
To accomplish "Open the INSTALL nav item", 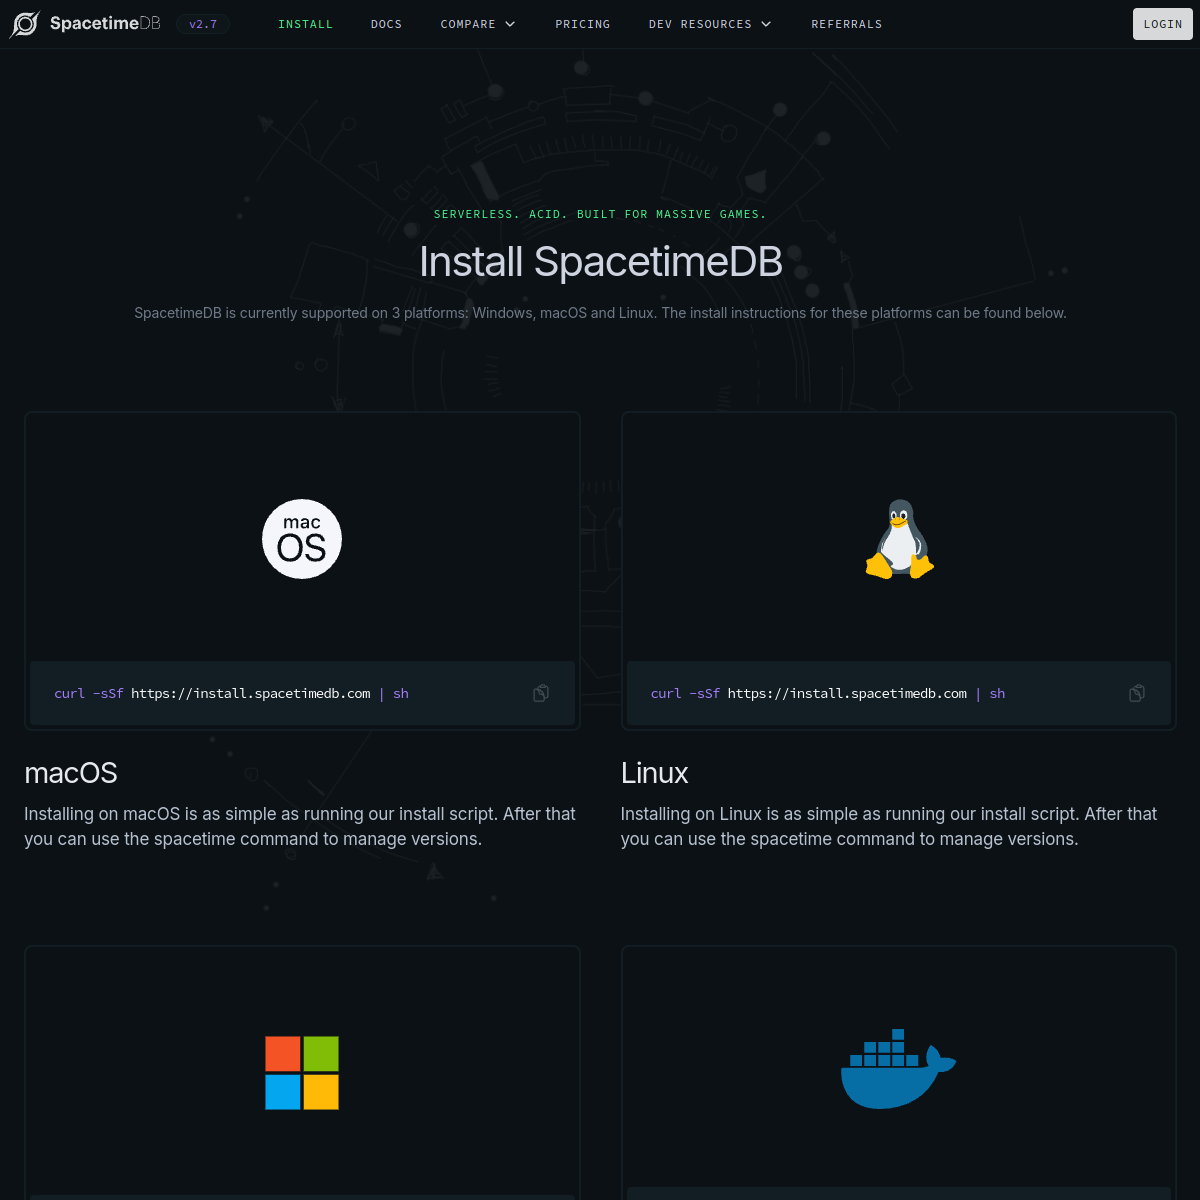I will 305,24.
